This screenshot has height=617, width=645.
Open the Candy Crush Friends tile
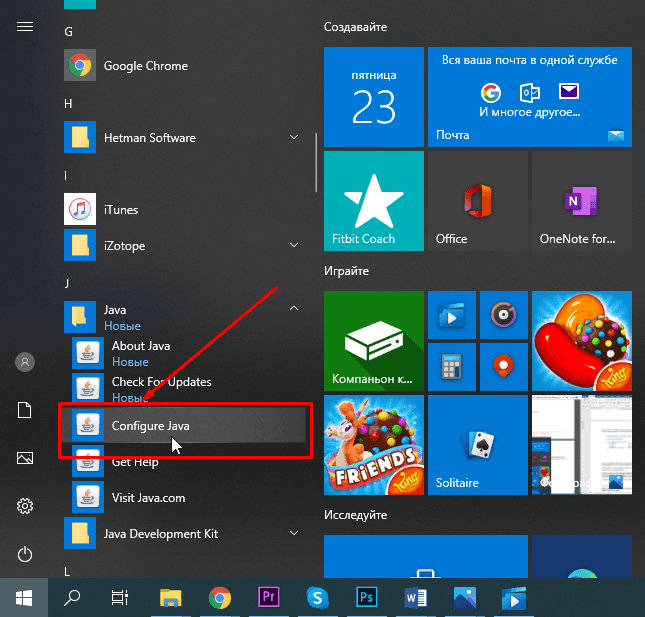coord(373,443)
